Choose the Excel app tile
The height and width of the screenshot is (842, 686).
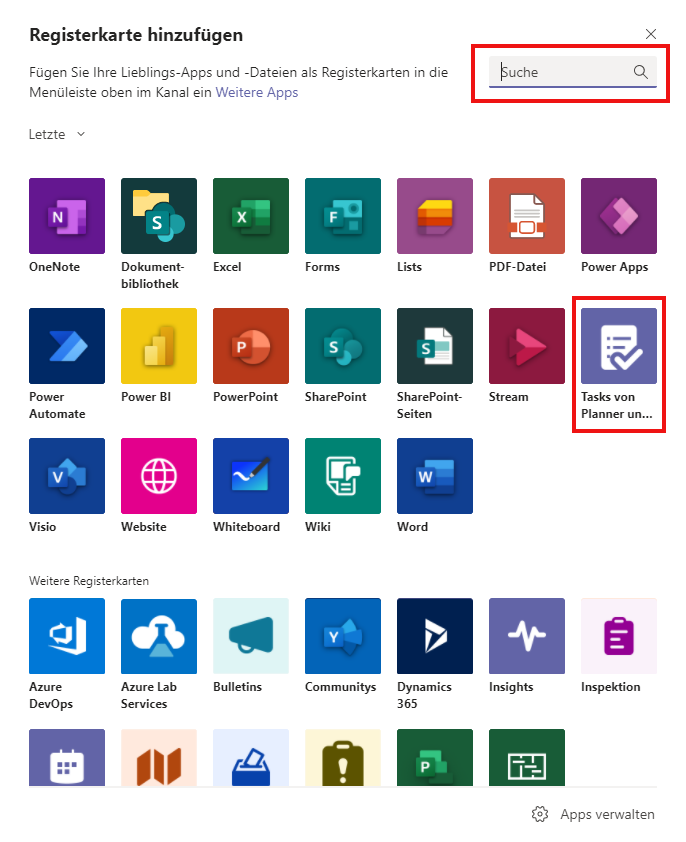point(251,216)
